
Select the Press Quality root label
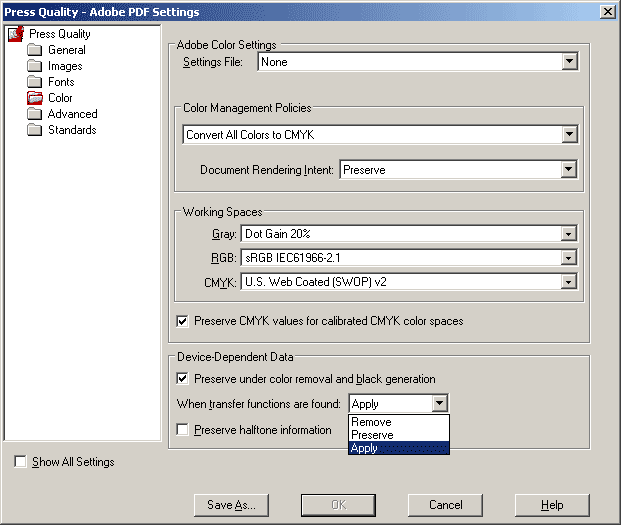(59, 34)
